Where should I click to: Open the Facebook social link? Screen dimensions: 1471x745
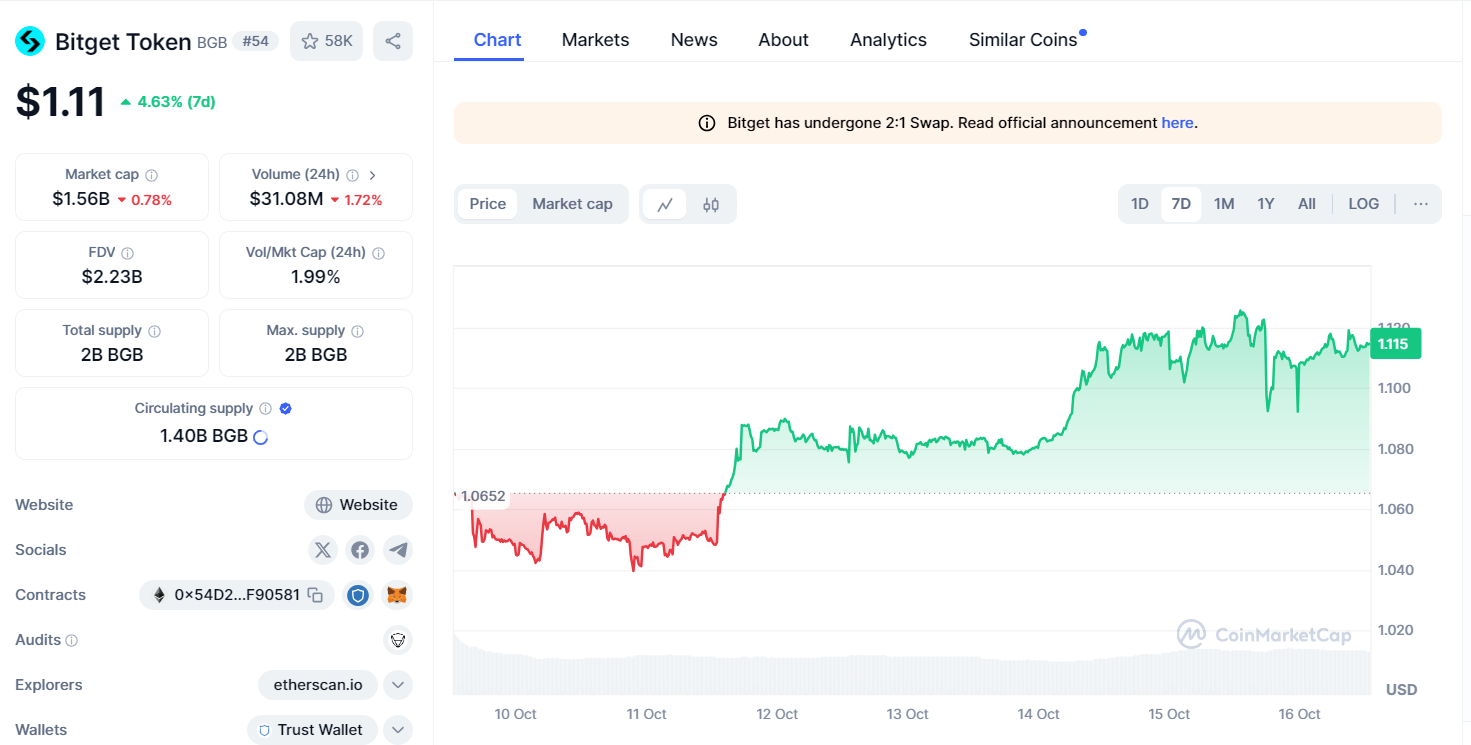click(x=360, y=550)
